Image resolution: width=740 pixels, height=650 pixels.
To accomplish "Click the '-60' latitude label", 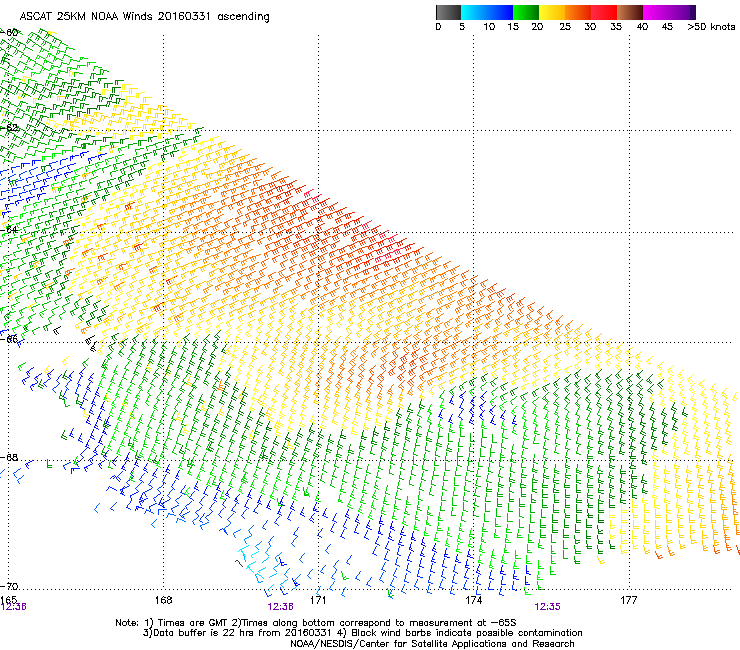I will tap(9, 33).
